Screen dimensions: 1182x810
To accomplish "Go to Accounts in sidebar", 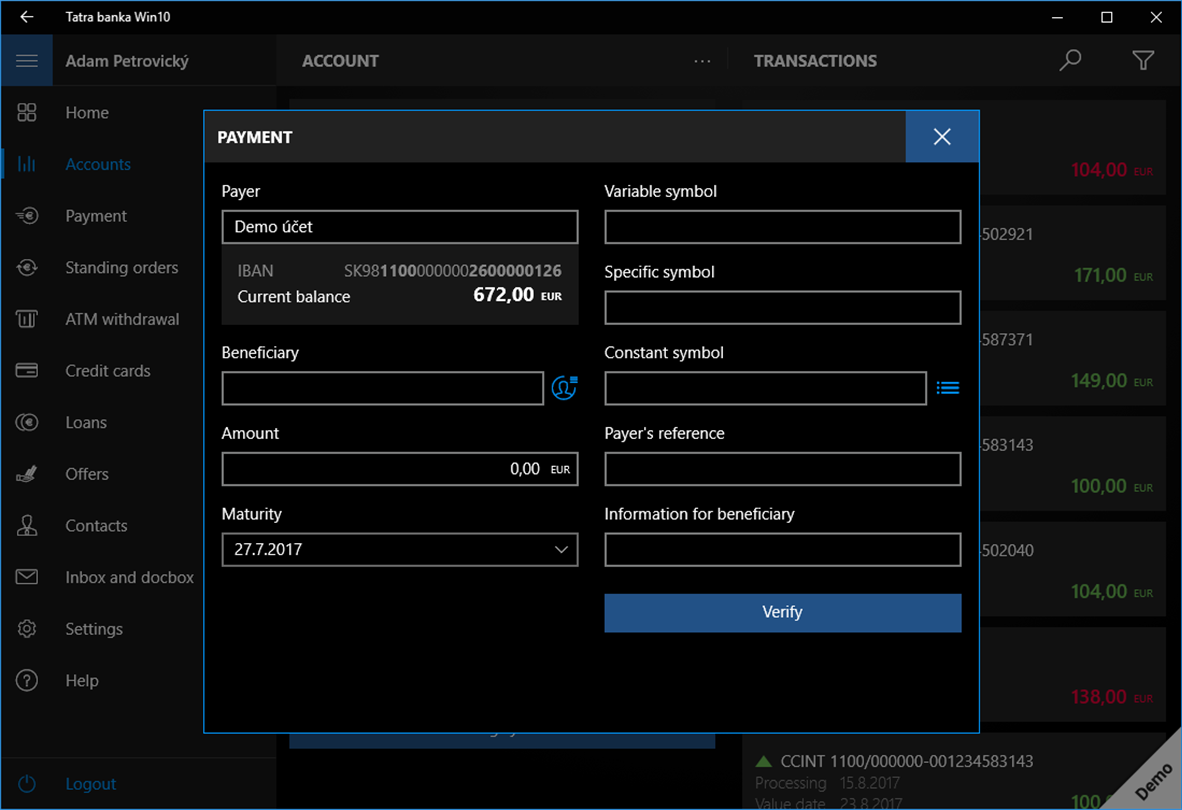I will [x=98, y=164].
